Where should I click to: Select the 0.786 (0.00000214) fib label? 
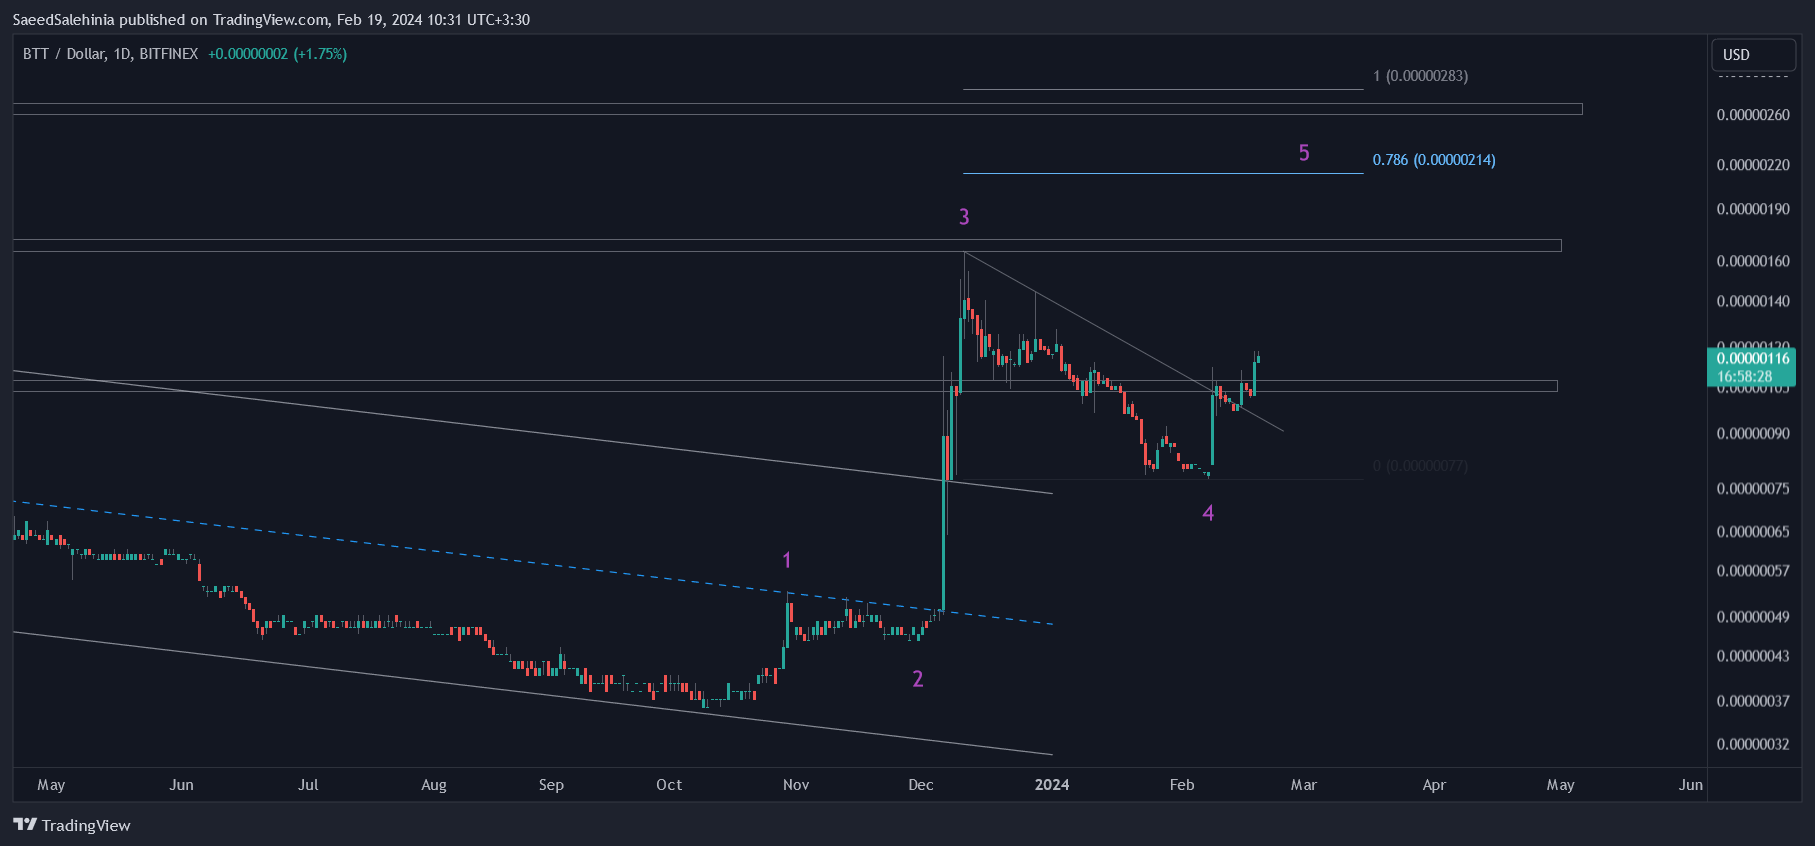point(1434,160)
